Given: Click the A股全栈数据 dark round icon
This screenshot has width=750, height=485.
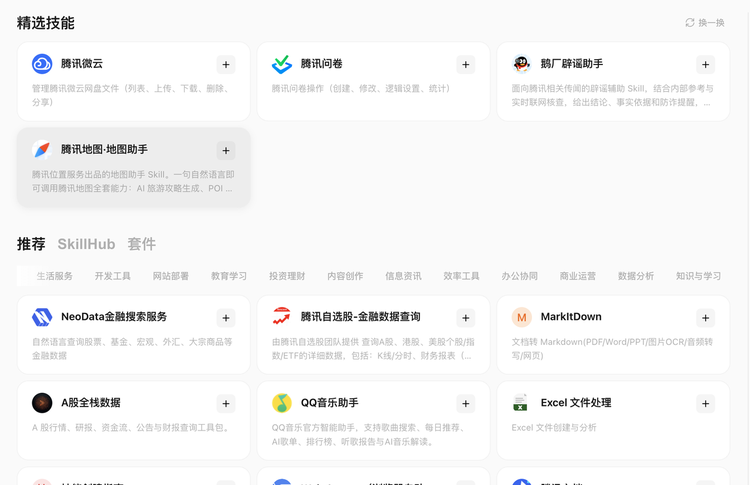Looking at the screenshot, I should (42, 403).
